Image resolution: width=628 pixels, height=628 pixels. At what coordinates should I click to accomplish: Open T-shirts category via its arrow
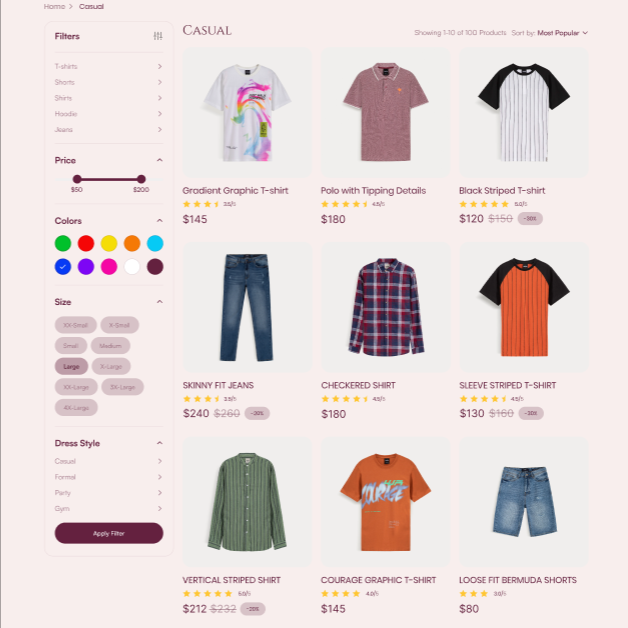pyautogui.click(x=160, y=66)
